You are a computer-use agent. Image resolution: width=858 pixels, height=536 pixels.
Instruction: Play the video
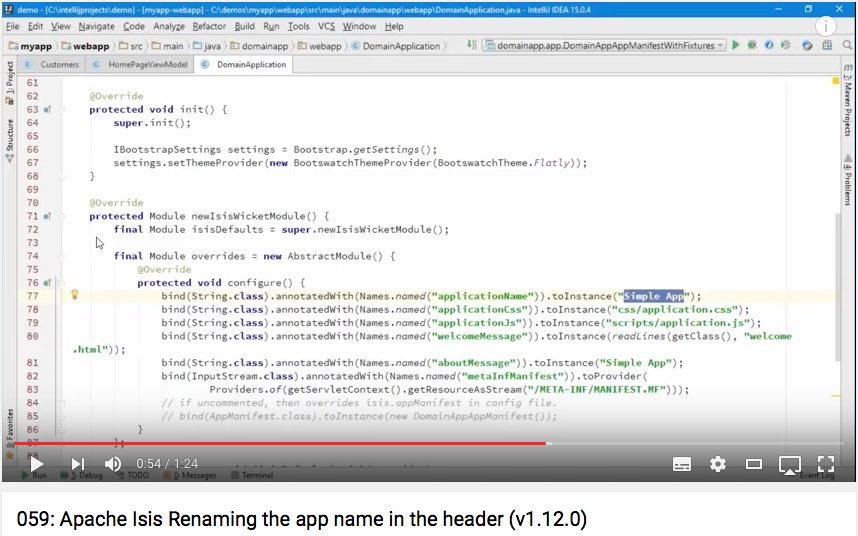[37, 464]
